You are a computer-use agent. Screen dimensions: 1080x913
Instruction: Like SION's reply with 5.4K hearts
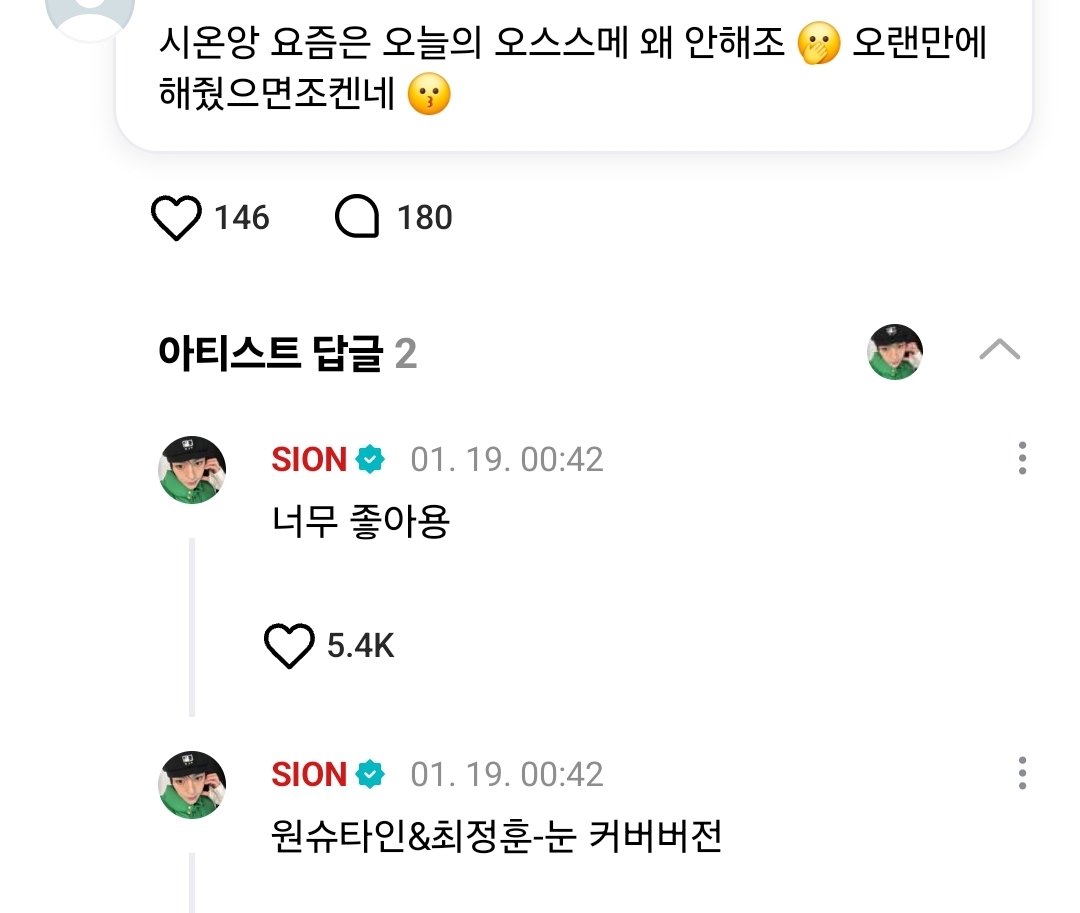tap(289, 646)
